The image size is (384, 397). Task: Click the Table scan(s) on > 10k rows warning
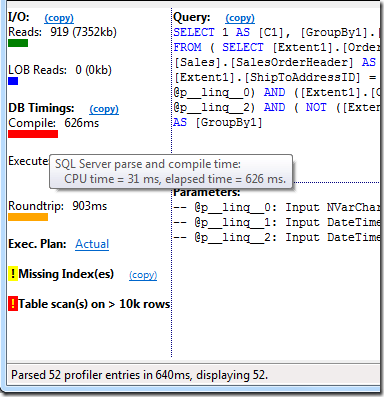94,304
